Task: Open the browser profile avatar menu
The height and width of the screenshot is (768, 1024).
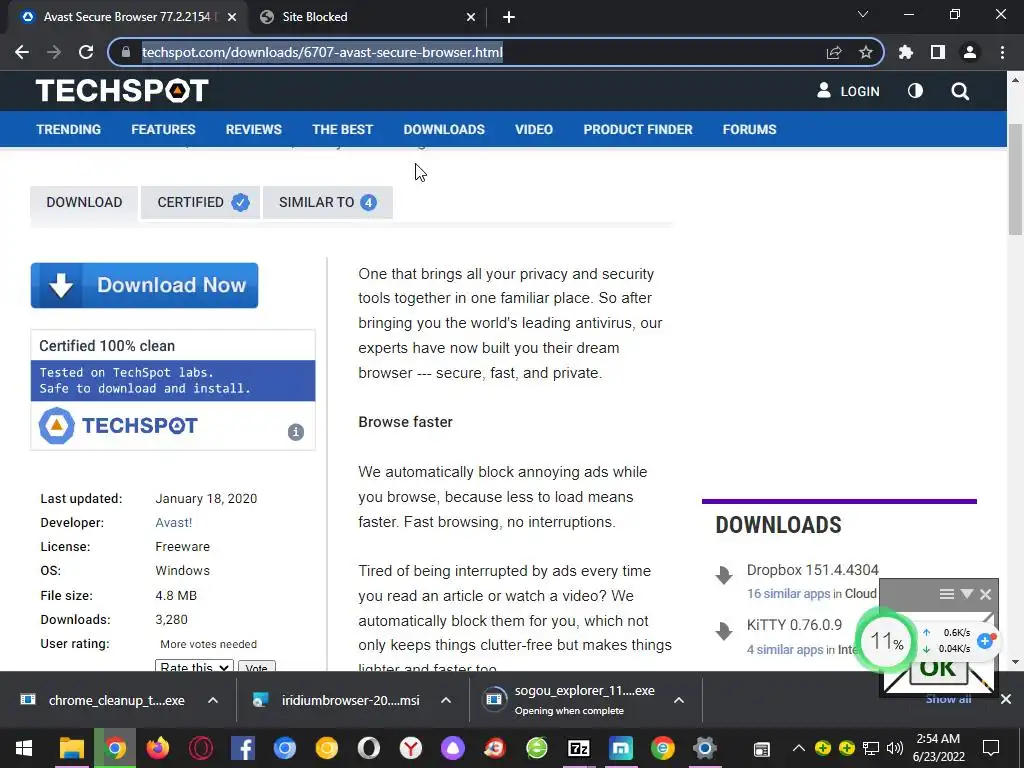Action: 970,52
